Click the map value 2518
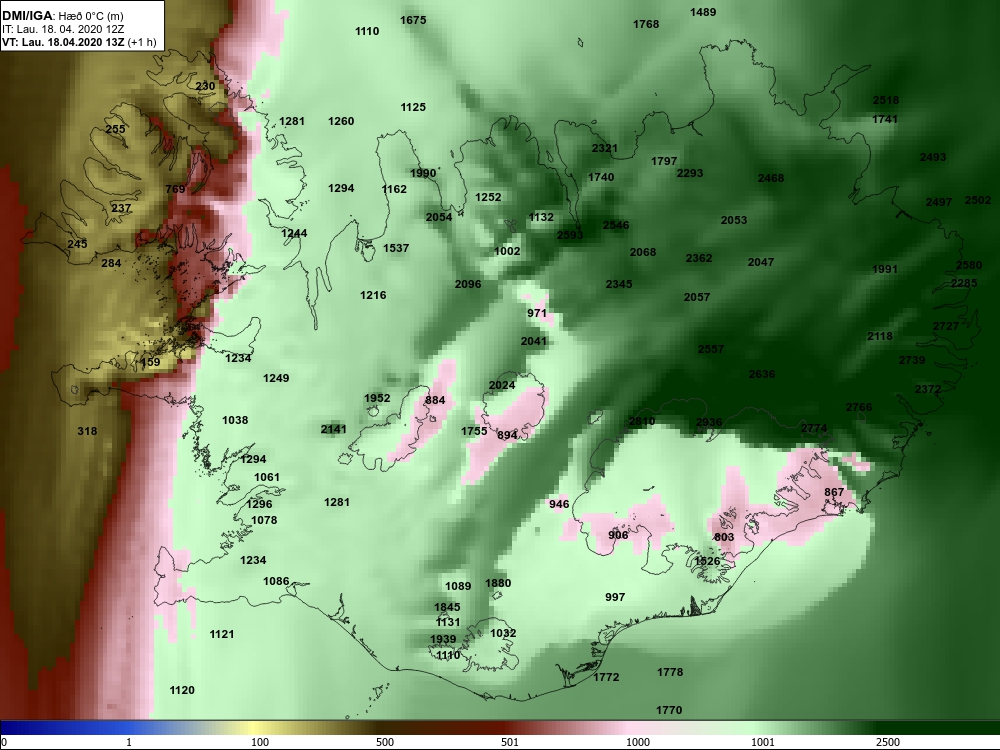 click(886, 100)
